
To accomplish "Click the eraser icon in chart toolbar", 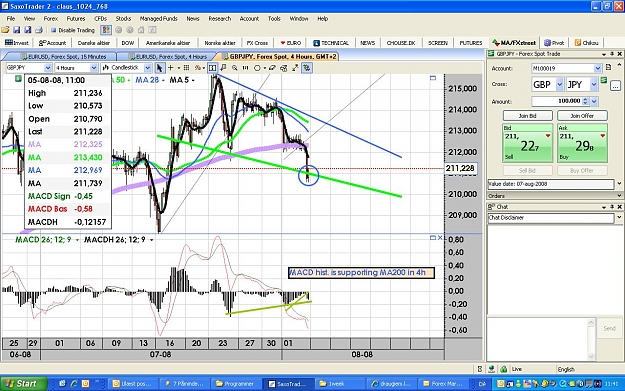I will [x=272, y=68].
